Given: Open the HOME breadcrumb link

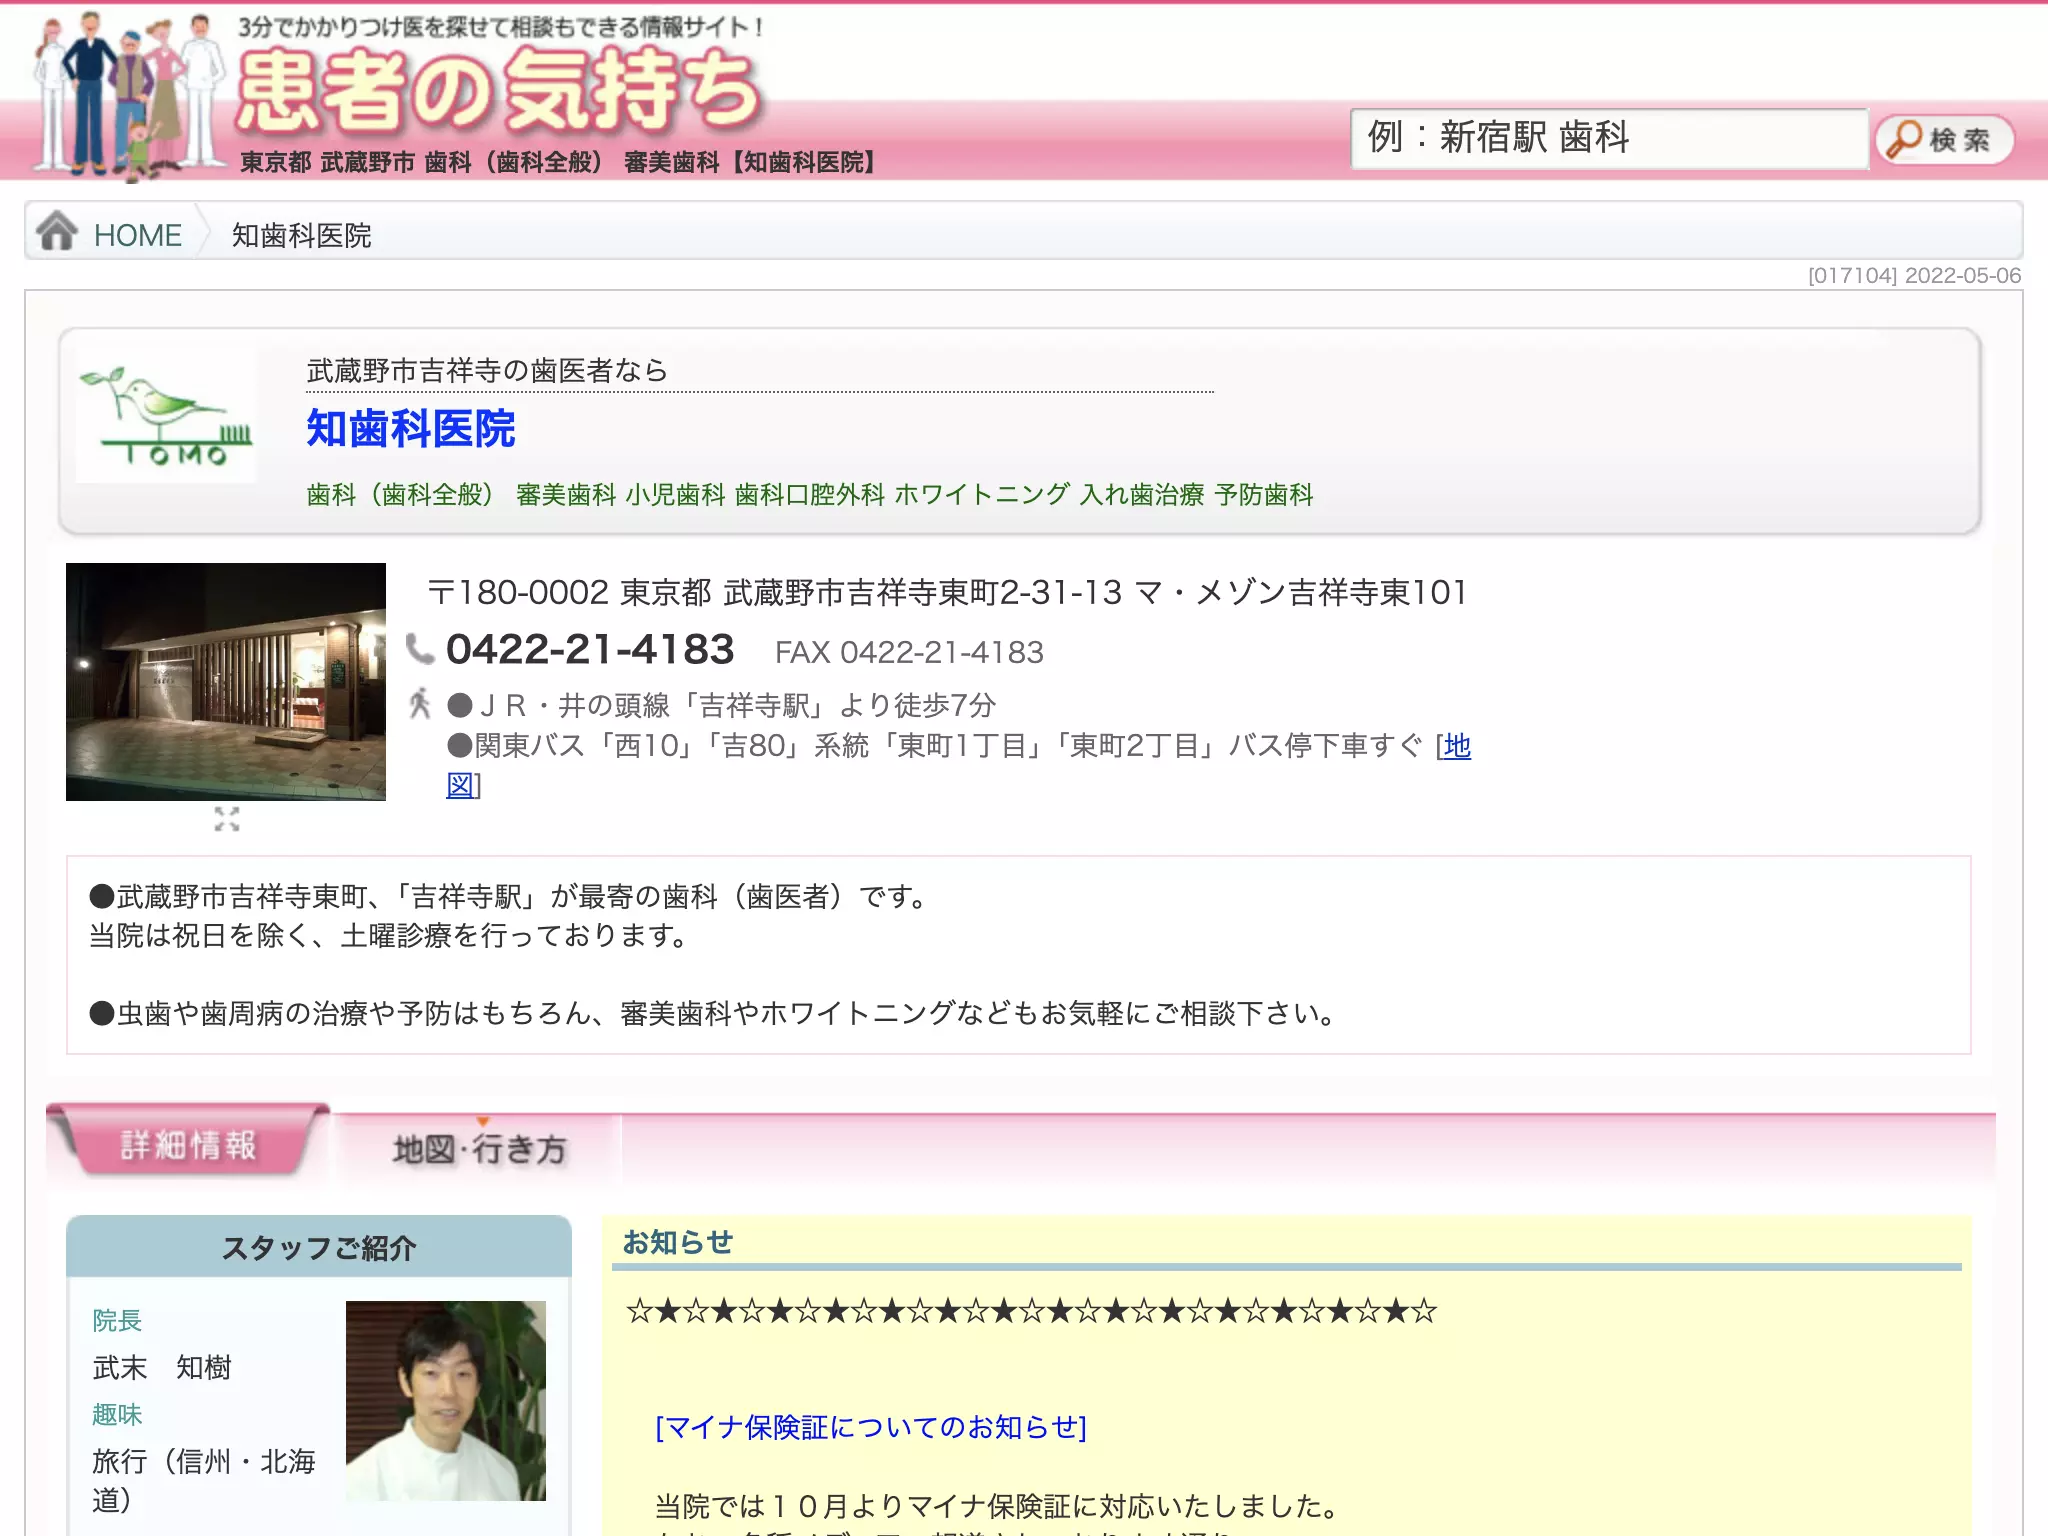Looking at the screenshot, I should click(x=137, y=235).
